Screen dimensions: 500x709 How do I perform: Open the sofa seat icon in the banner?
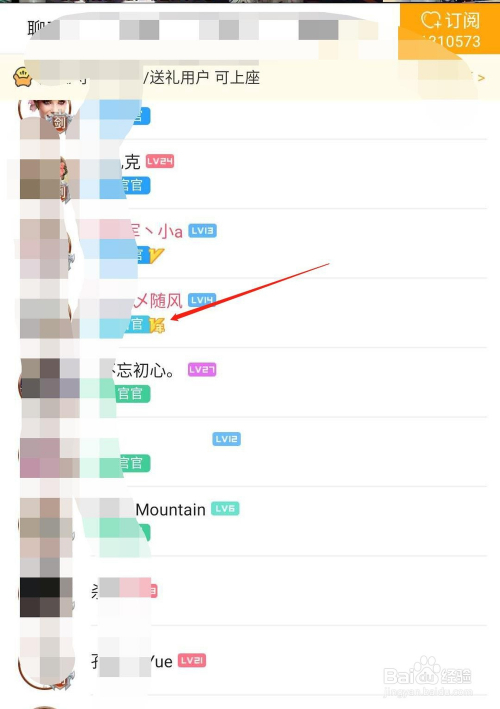coord(23,77)
